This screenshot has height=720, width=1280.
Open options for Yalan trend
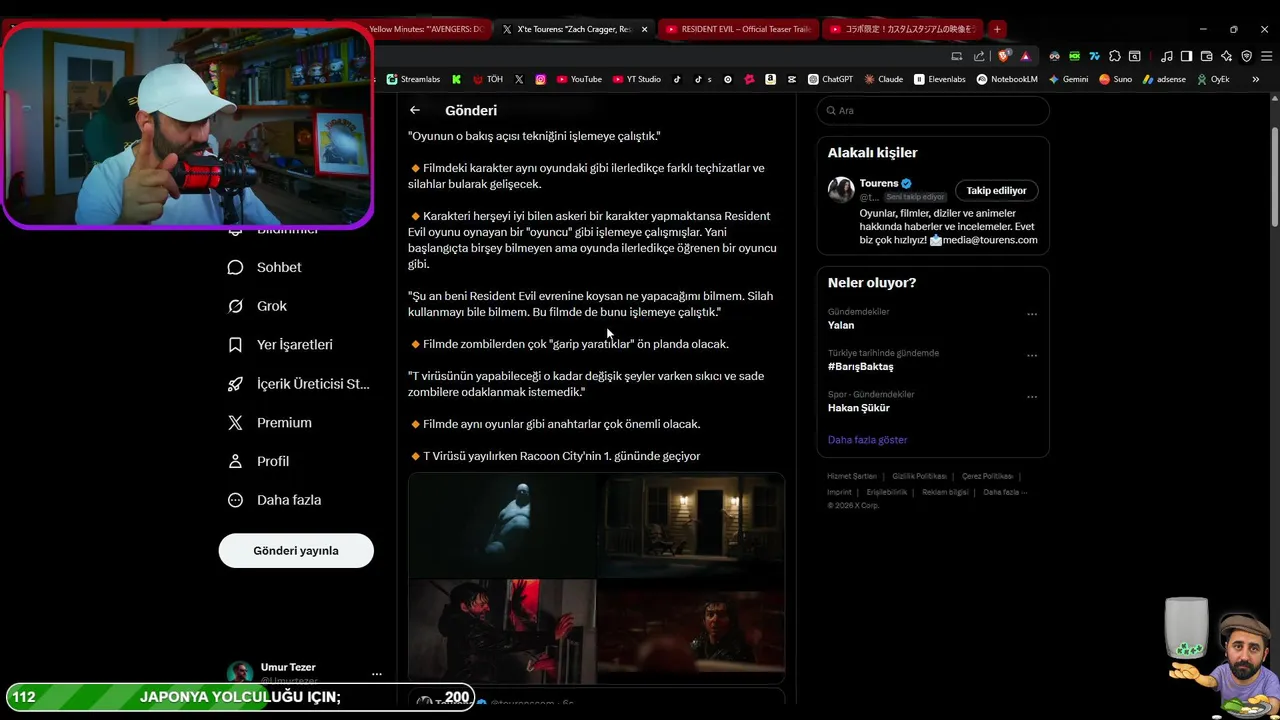click(1032, 314)
